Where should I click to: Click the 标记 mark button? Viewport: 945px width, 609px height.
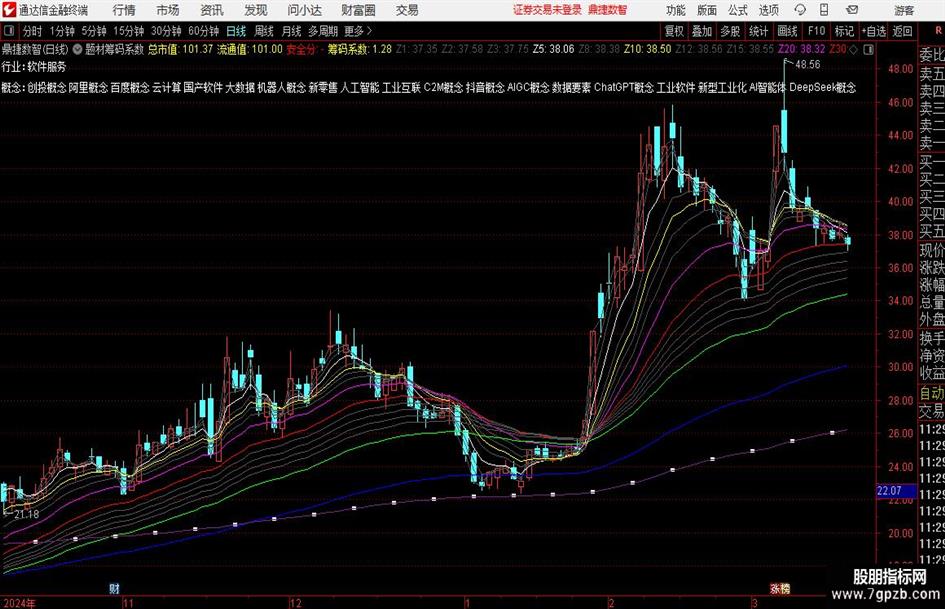844,31
